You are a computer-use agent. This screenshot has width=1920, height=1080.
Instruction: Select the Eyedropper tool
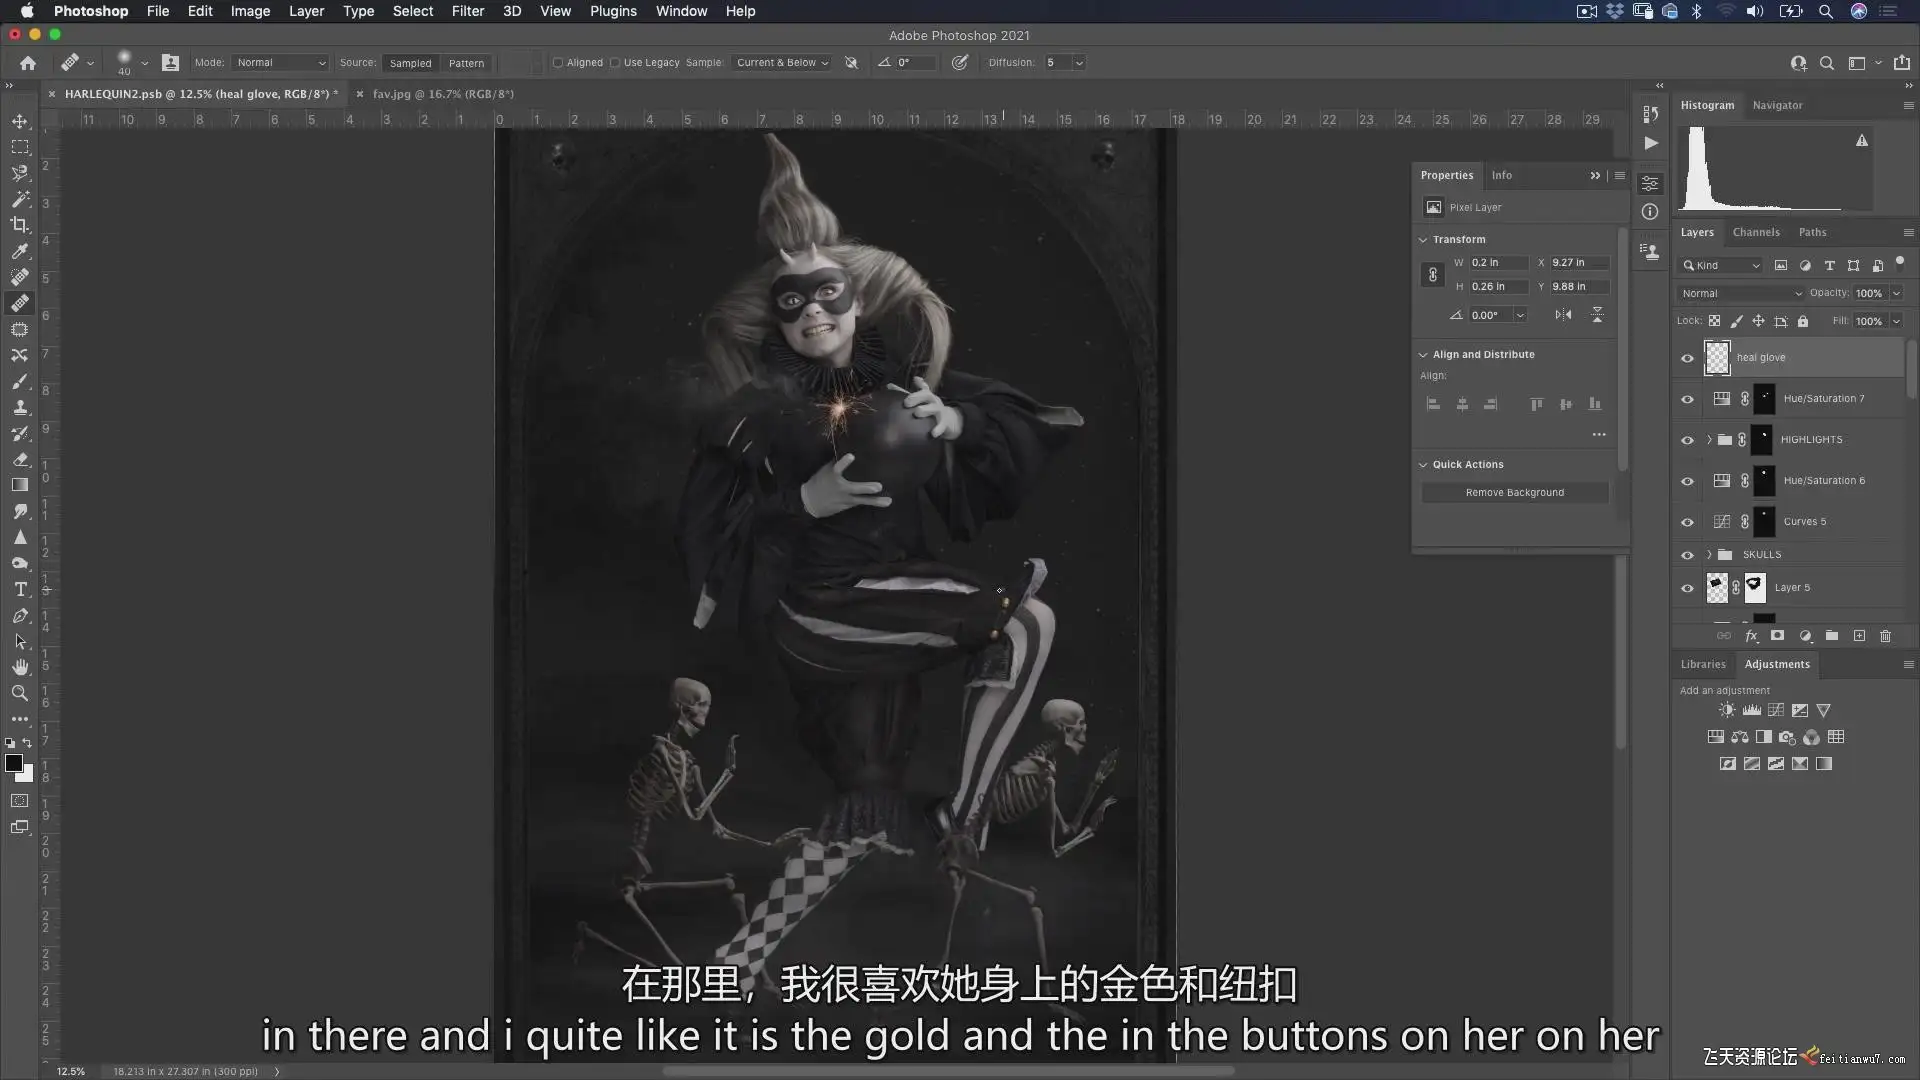point(20,251)
